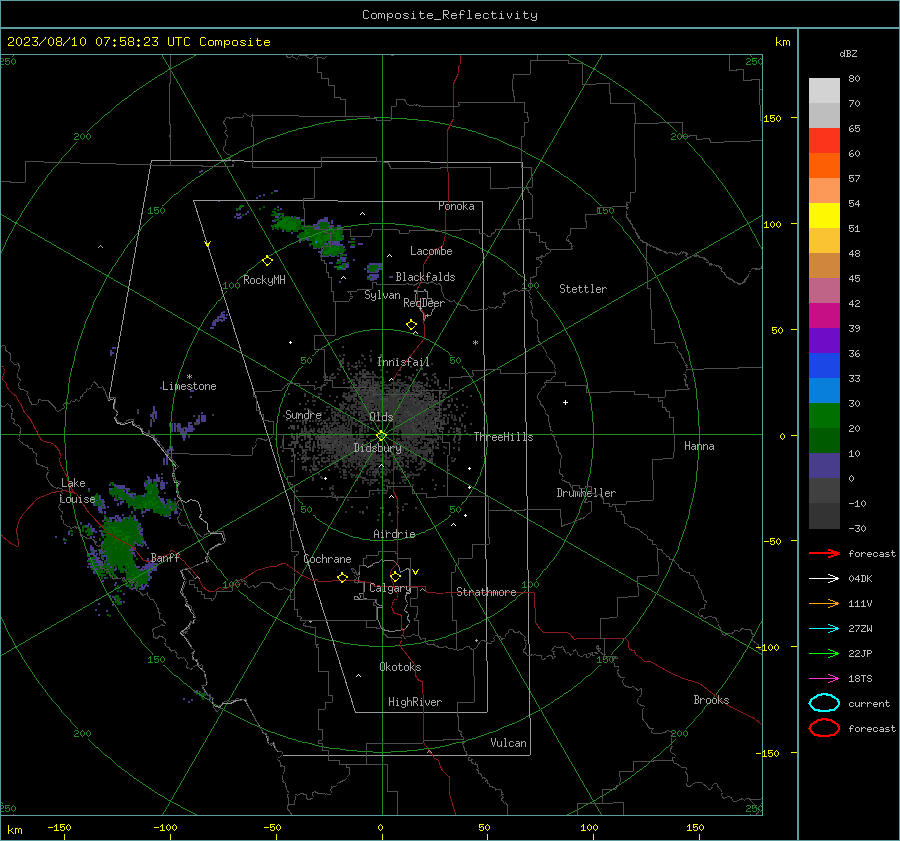Image resolution: width=900 pixels, height=841 pixels.
Task: Click the Lacombe label
Action: (x=431, y=251)
